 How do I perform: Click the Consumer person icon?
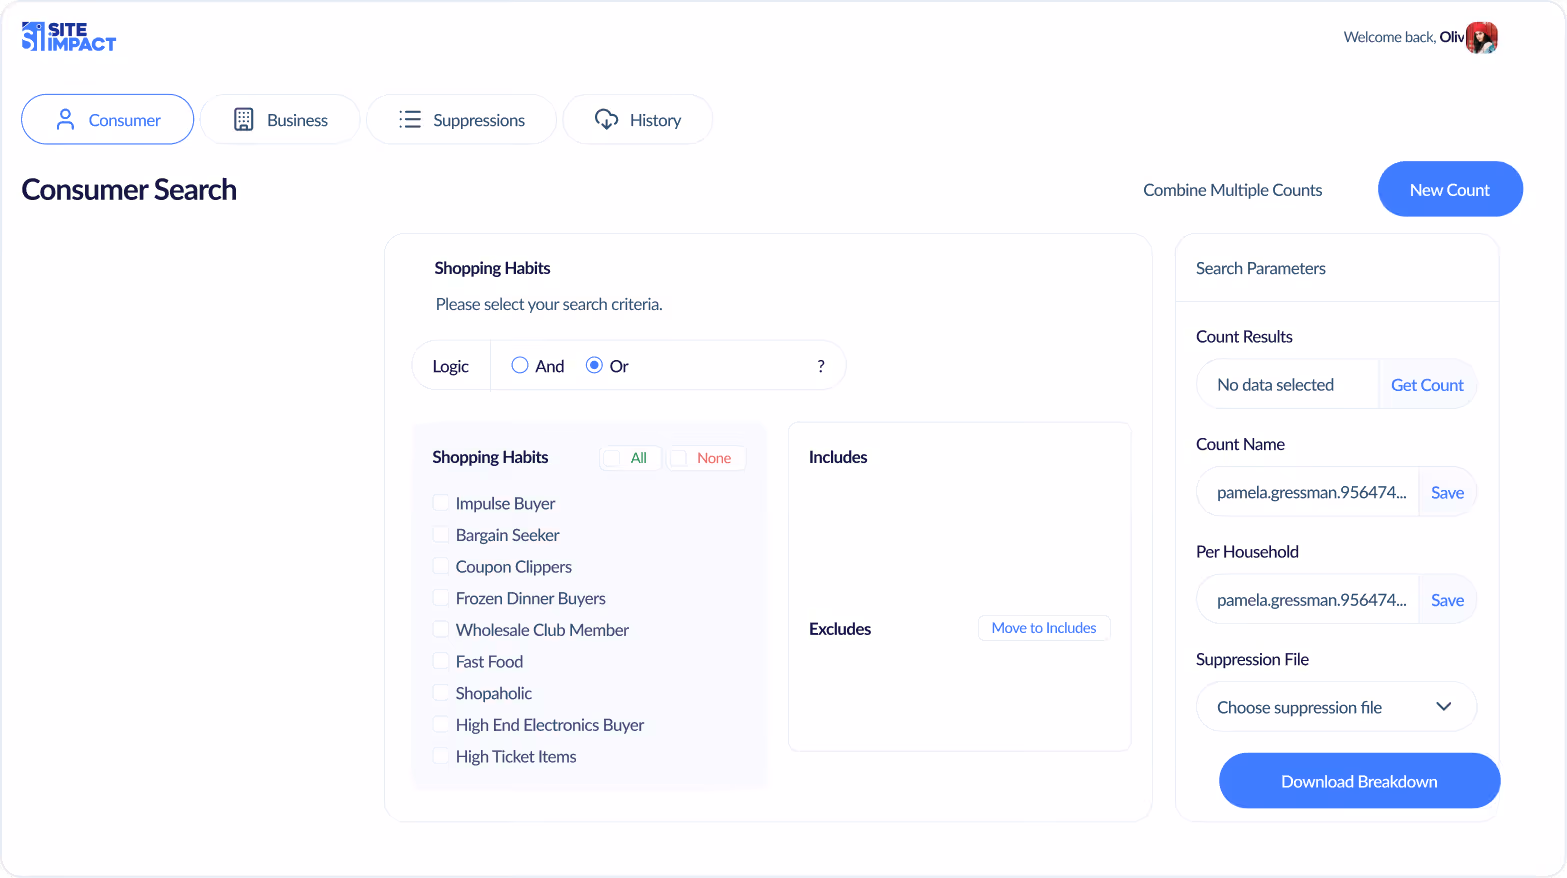[66, 120]
